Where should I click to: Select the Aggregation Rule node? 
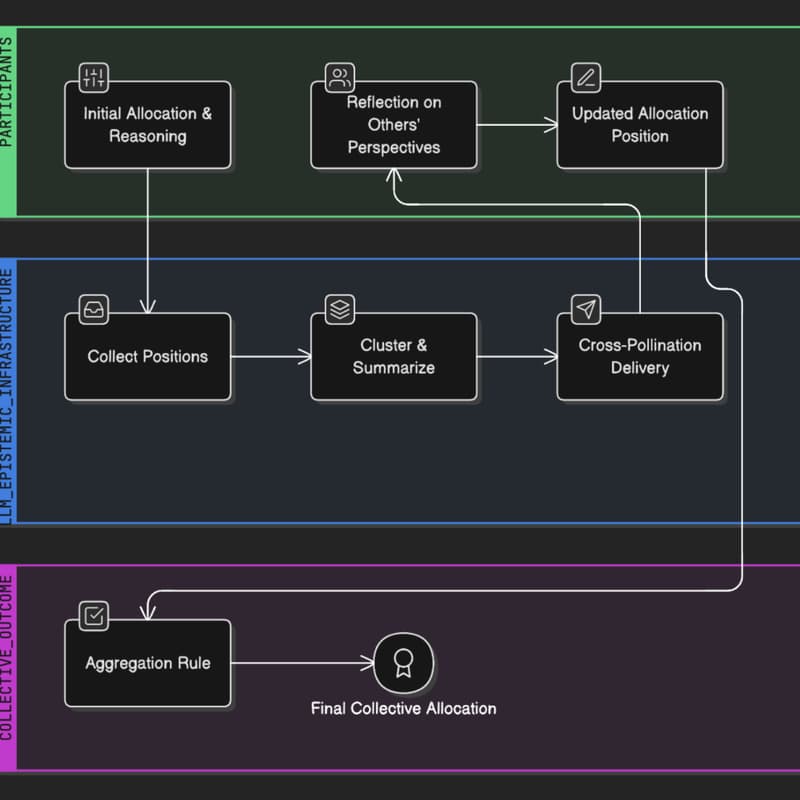148,663
